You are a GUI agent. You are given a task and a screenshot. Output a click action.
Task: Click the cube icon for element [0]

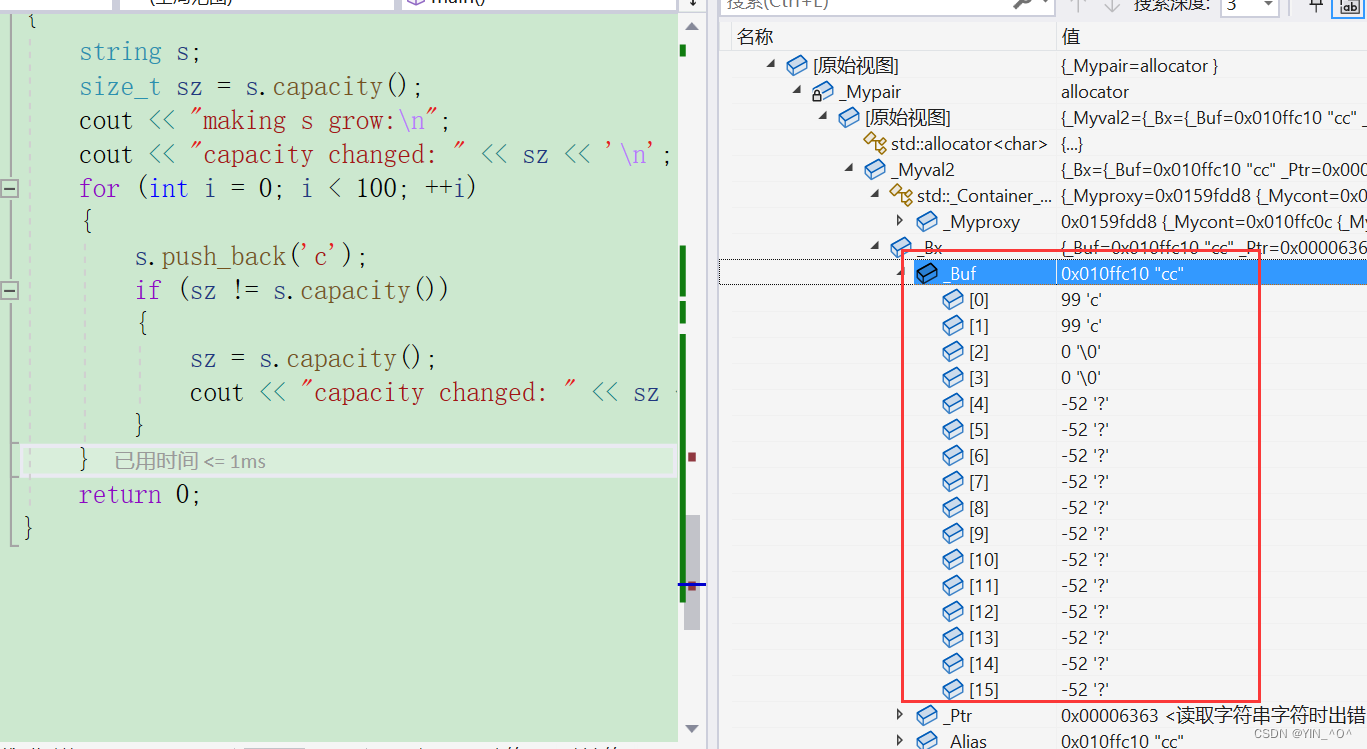[x=953, y=300]
